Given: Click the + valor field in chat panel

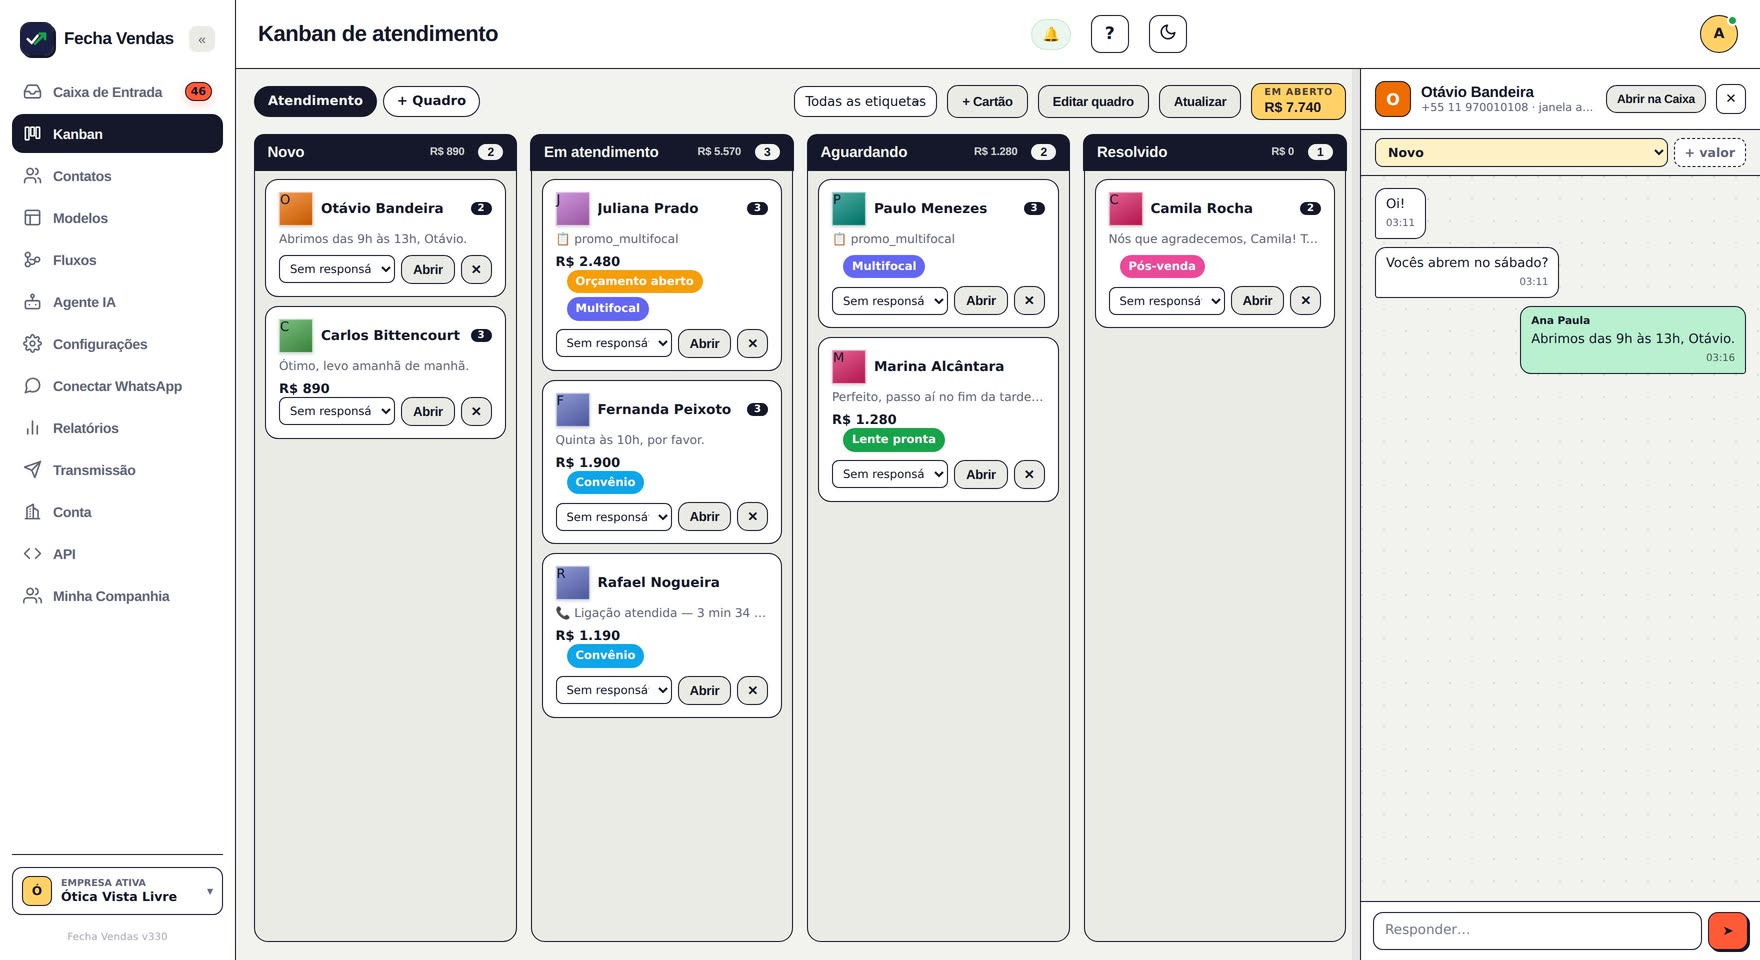Looking at the screenshot, I should pos(1710,153).
